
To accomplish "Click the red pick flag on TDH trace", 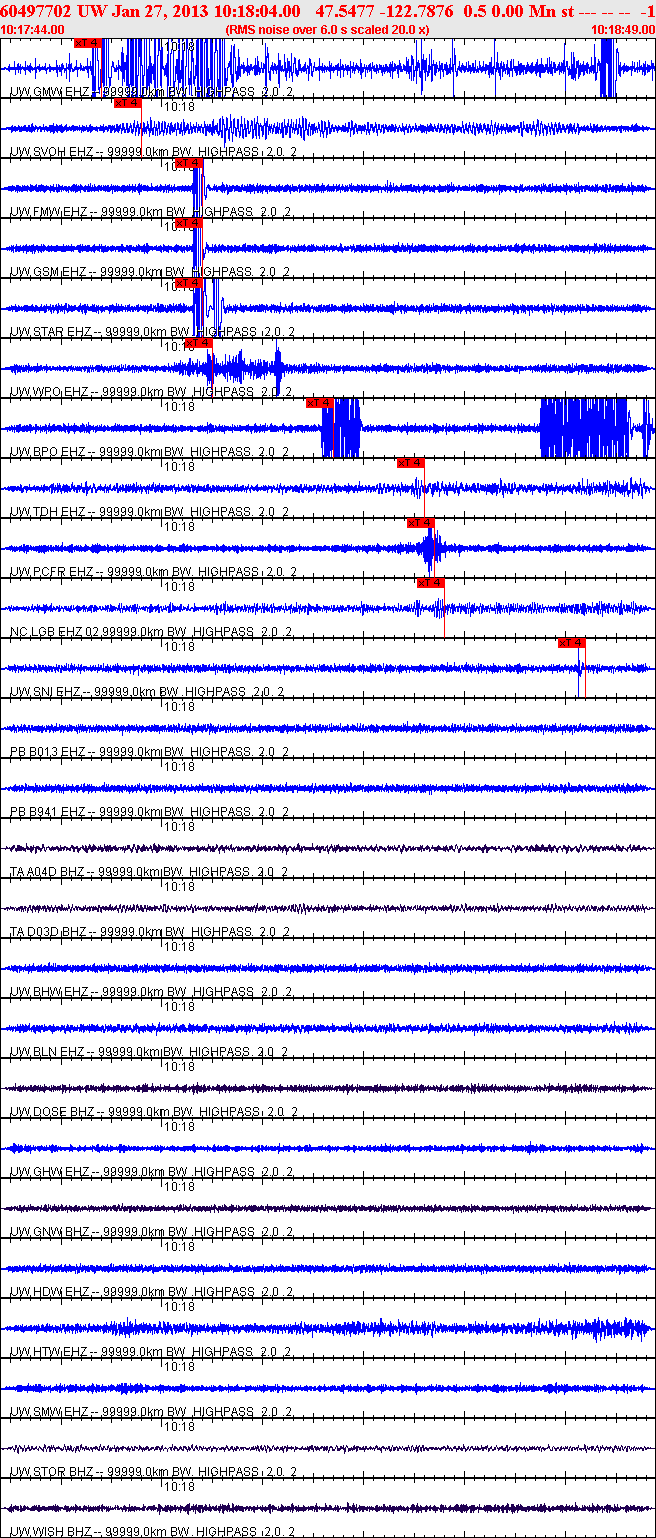I will coord(411,462).
